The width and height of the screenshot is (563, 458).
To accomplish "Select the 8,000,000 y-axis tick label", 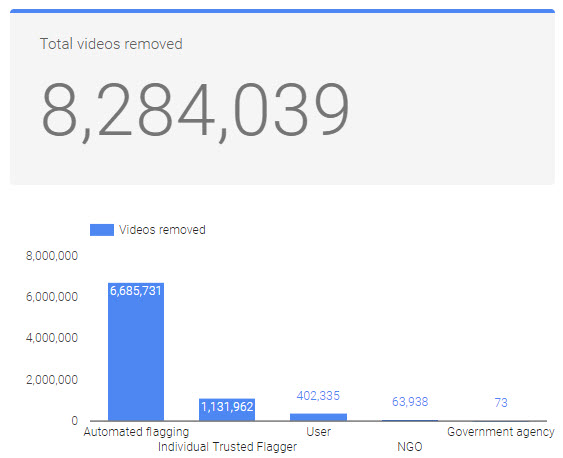I will coord(52,256).
